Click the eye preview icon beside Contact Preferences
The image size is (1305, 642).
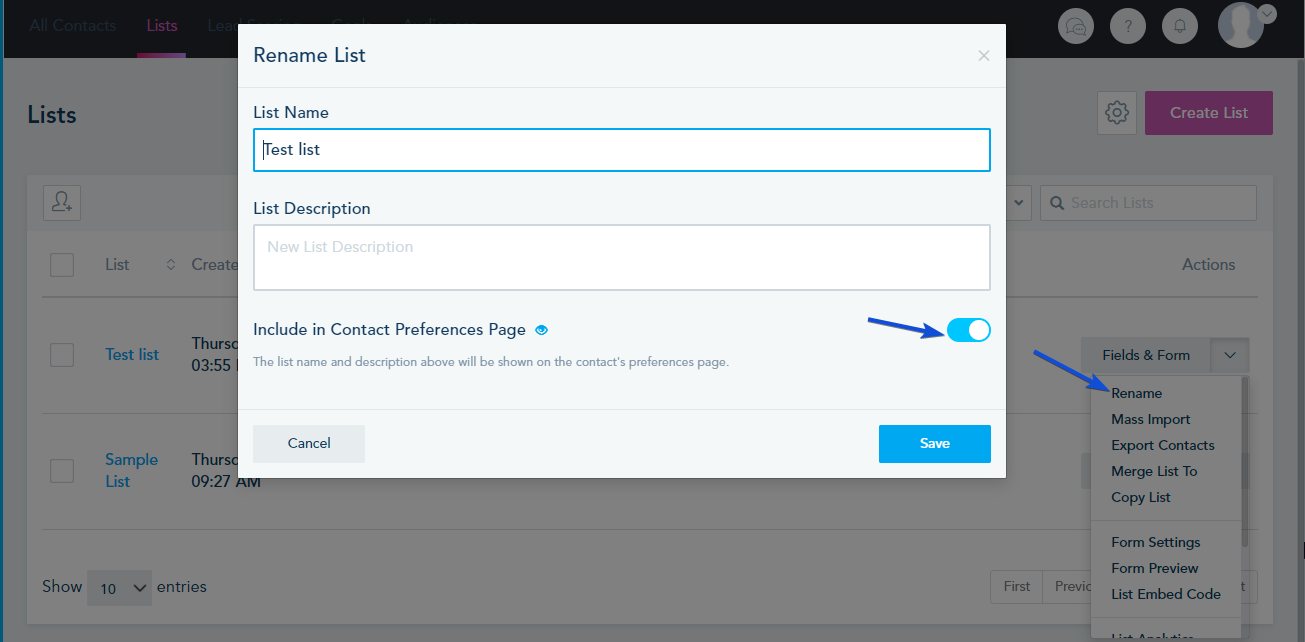click(x=542, y=330)
